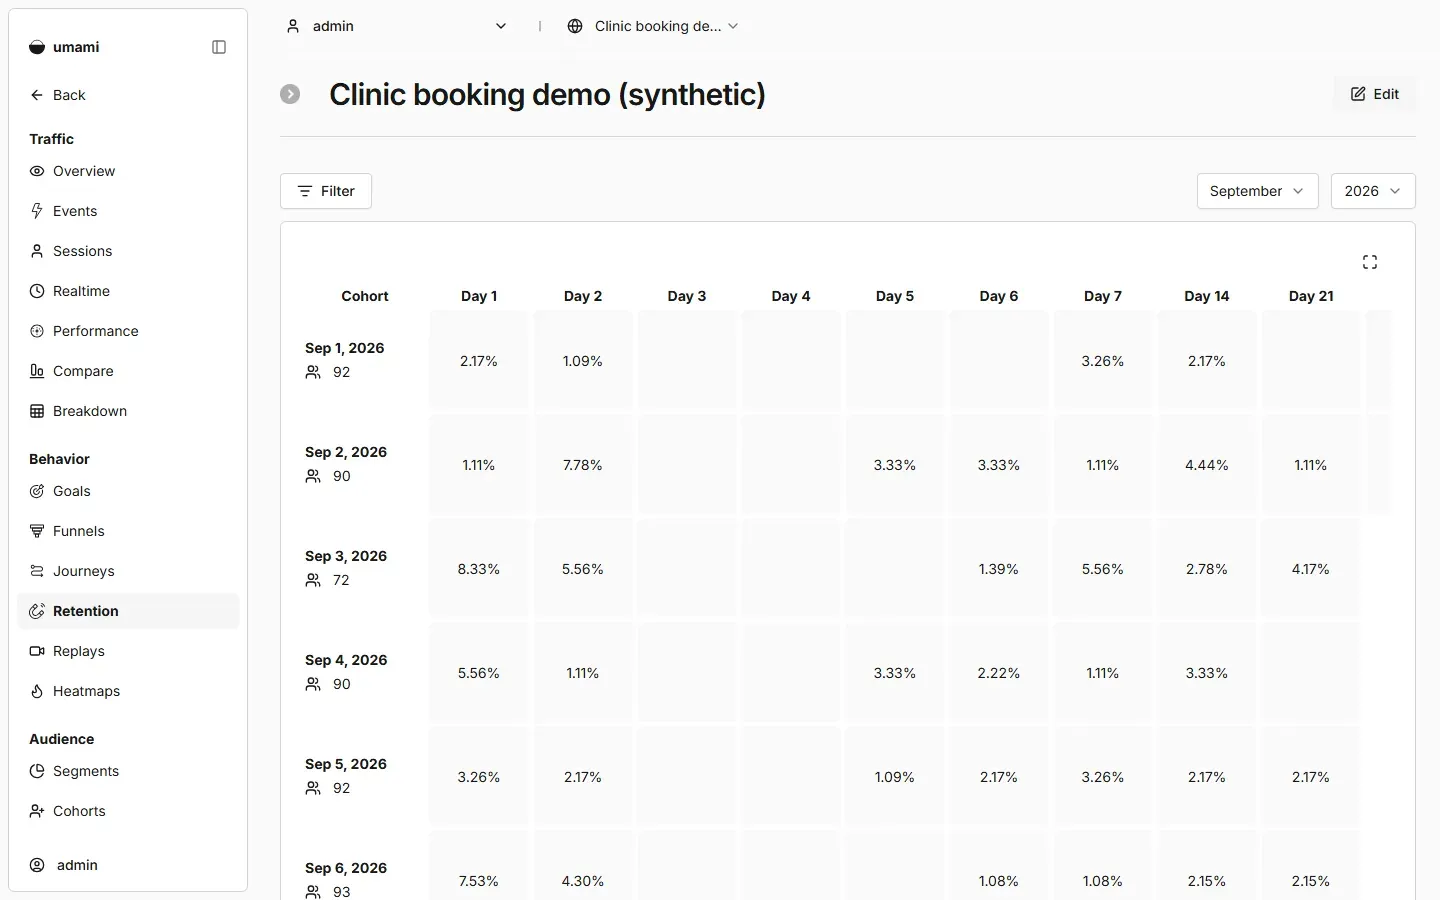This screenshot has height=900, width=1440.
Task: Click the Sep 1, 2026 Day 1 cell 2.17%
Action: coord(479,361)
